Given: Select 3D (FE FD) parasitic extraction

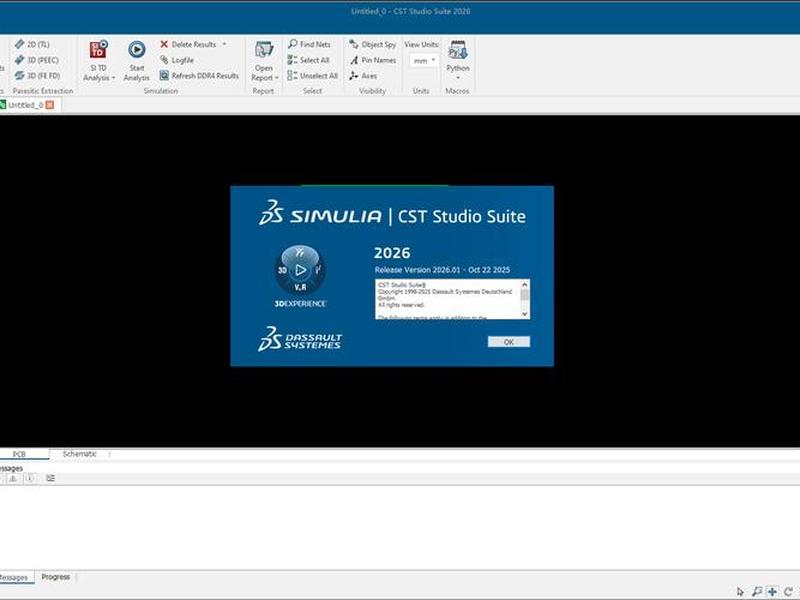Looking at the screenshot, I should click(x=37, y=76).
